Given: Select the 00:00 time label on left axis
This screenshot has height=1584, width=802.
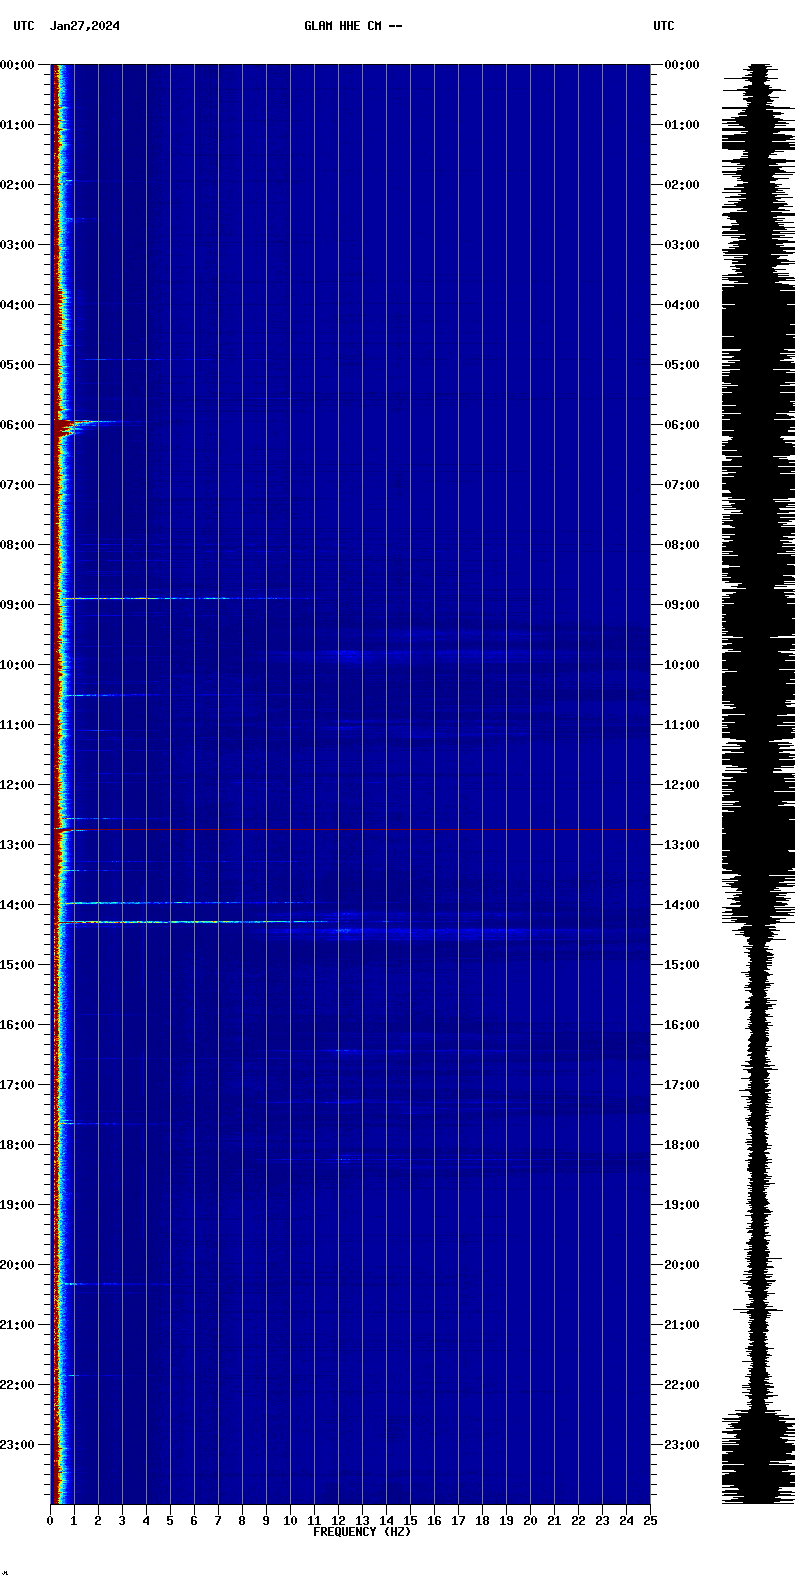Looking at the screenshot, I should [x=17, y=65].
